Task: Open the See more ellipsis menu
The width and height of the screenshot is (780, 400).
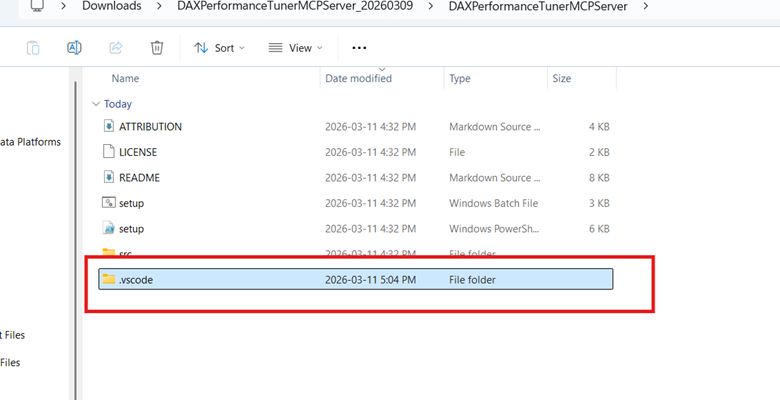Action: pyautogui.click(x=360, y=47)
